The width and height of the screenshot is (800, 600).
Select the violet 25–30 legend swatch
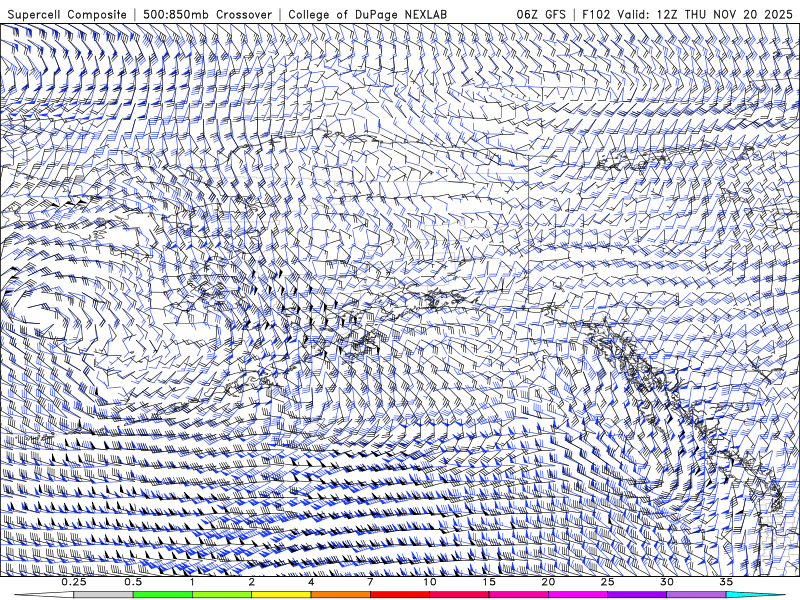point(637,595)
